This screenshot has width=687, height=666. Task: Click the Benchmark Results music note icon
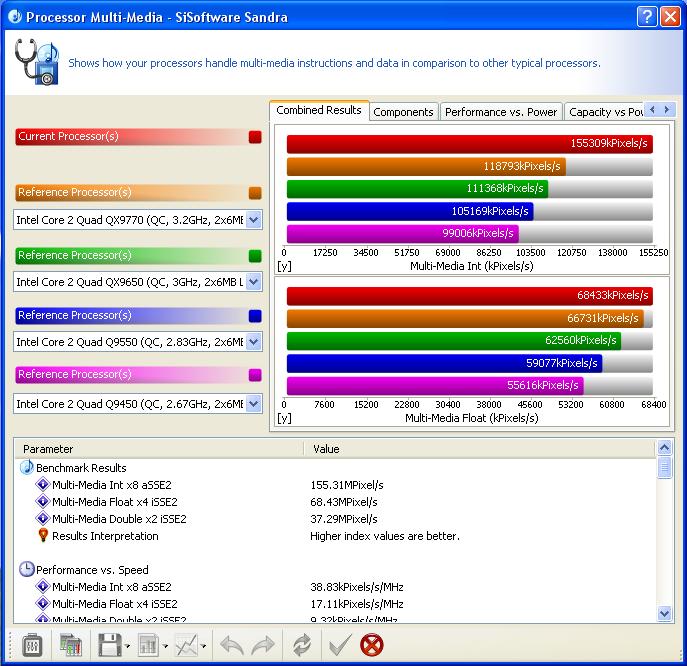tap(27, 468)
